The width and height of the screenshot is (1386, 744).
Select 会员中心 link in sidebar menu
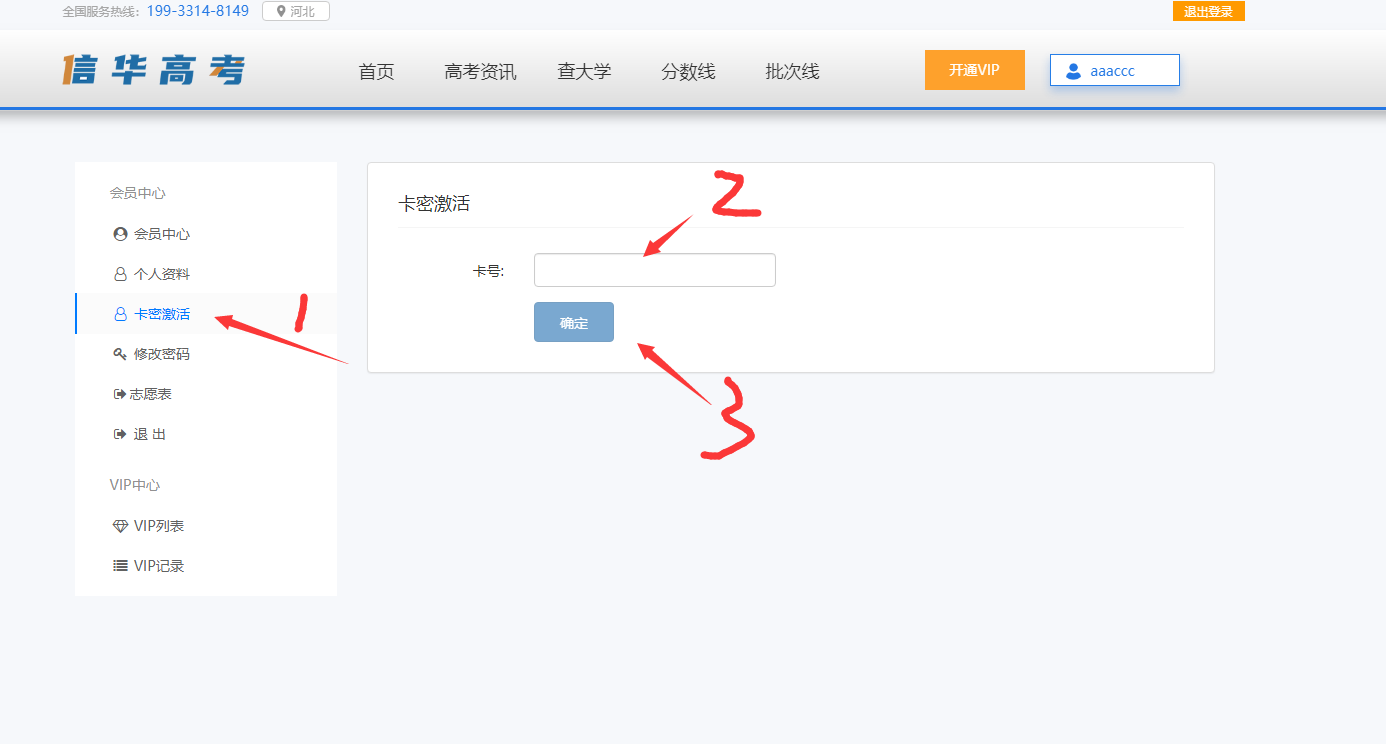tap(162, 234)
